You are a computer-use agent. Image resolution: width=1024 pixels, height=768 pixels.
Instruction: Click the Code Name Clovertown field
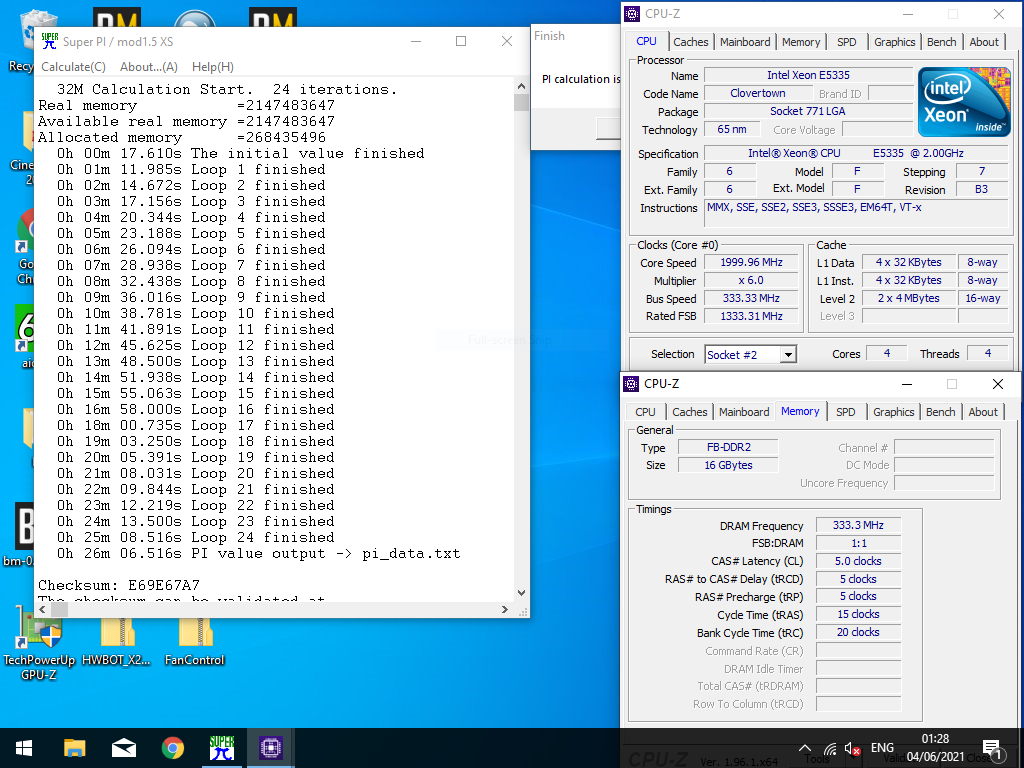pos(758,93)
